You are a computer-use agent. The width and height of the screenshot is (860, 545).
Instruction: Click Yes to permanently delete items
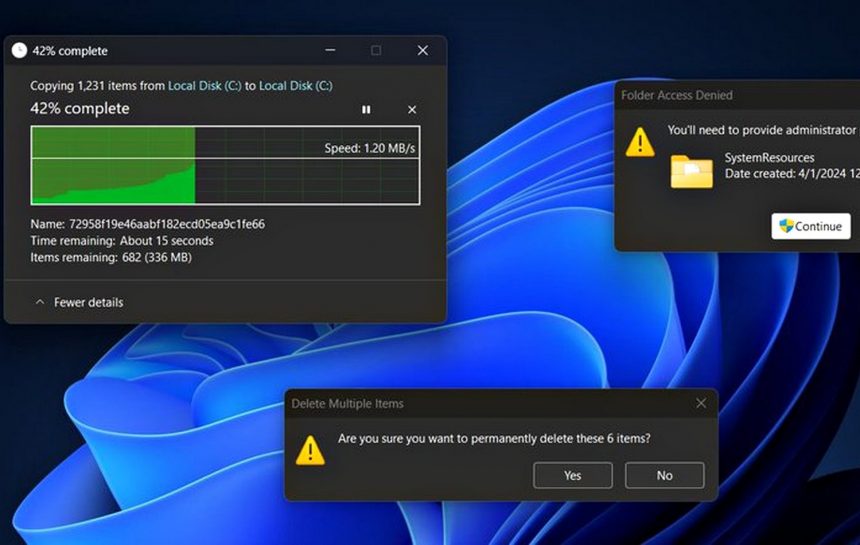(x=573, y=475)
